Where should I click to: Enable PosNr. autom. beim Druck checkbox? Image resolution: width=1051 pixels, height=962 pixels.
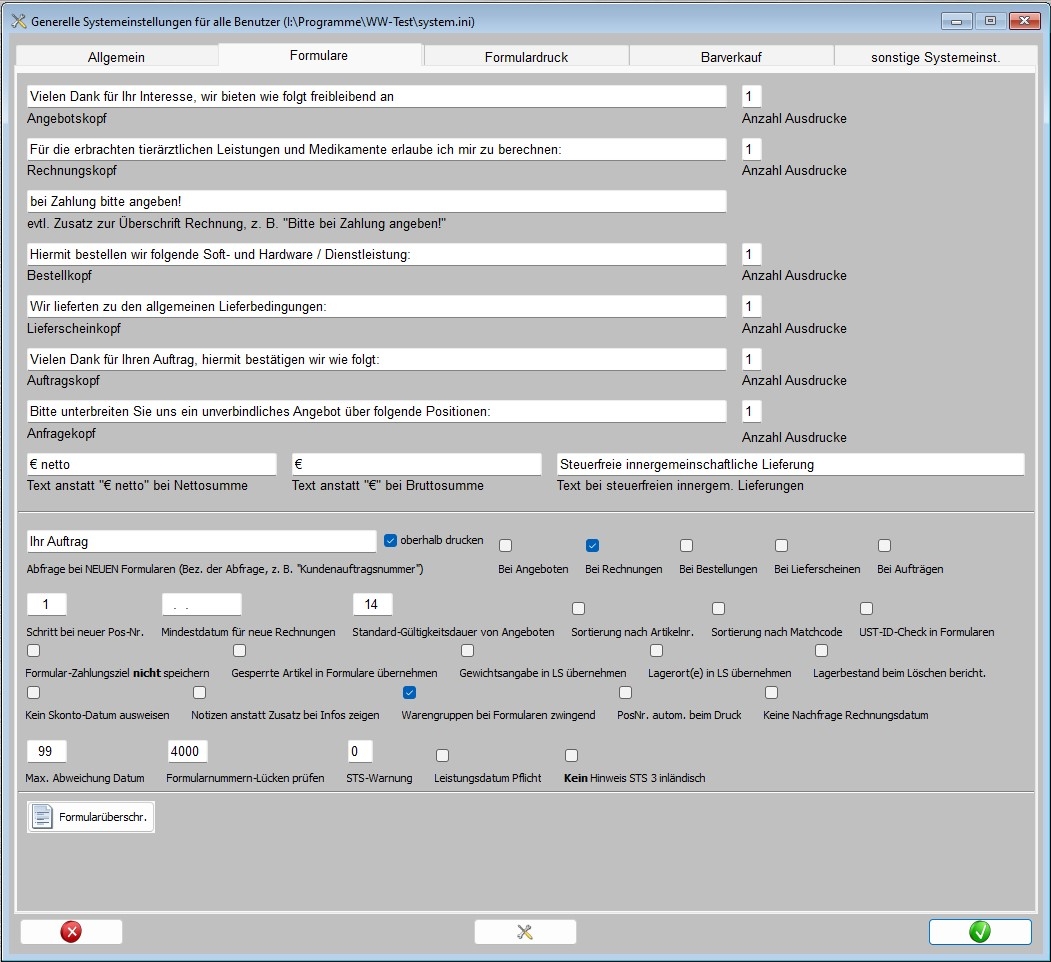pyautogui.click(x=625, y=693)
